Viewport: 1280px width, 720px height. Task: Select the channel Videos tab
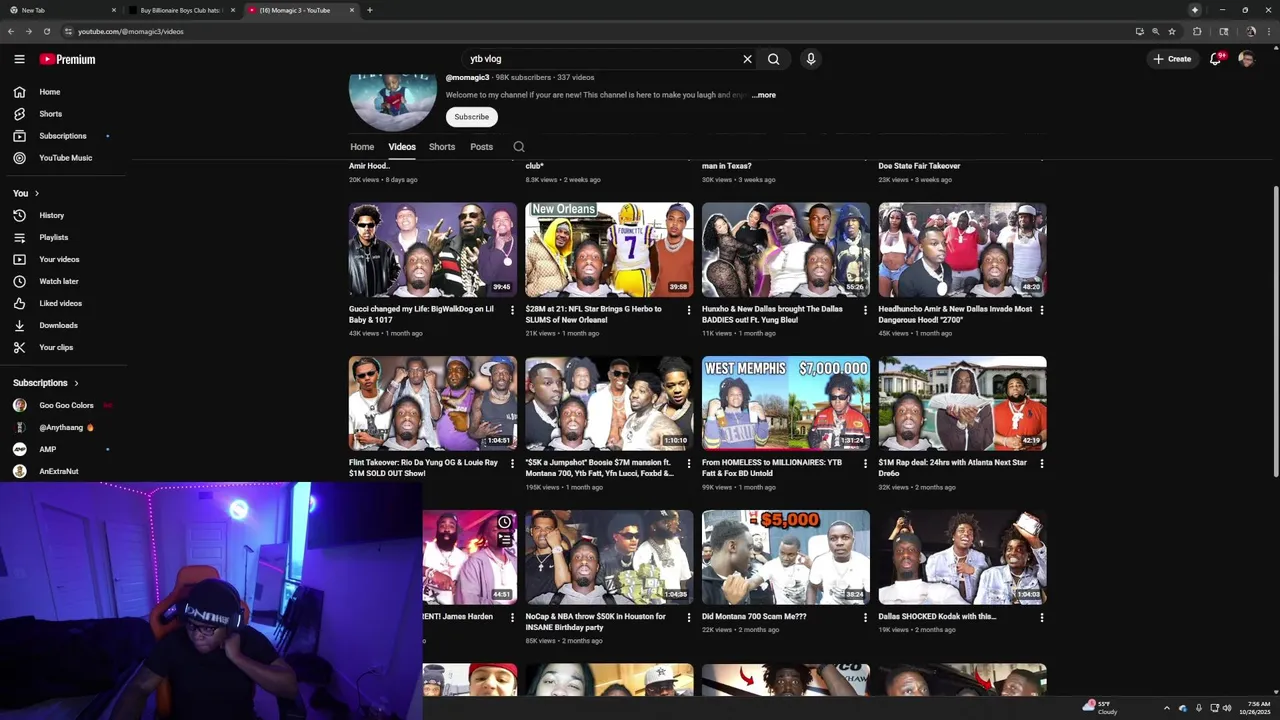click(402, 147)
